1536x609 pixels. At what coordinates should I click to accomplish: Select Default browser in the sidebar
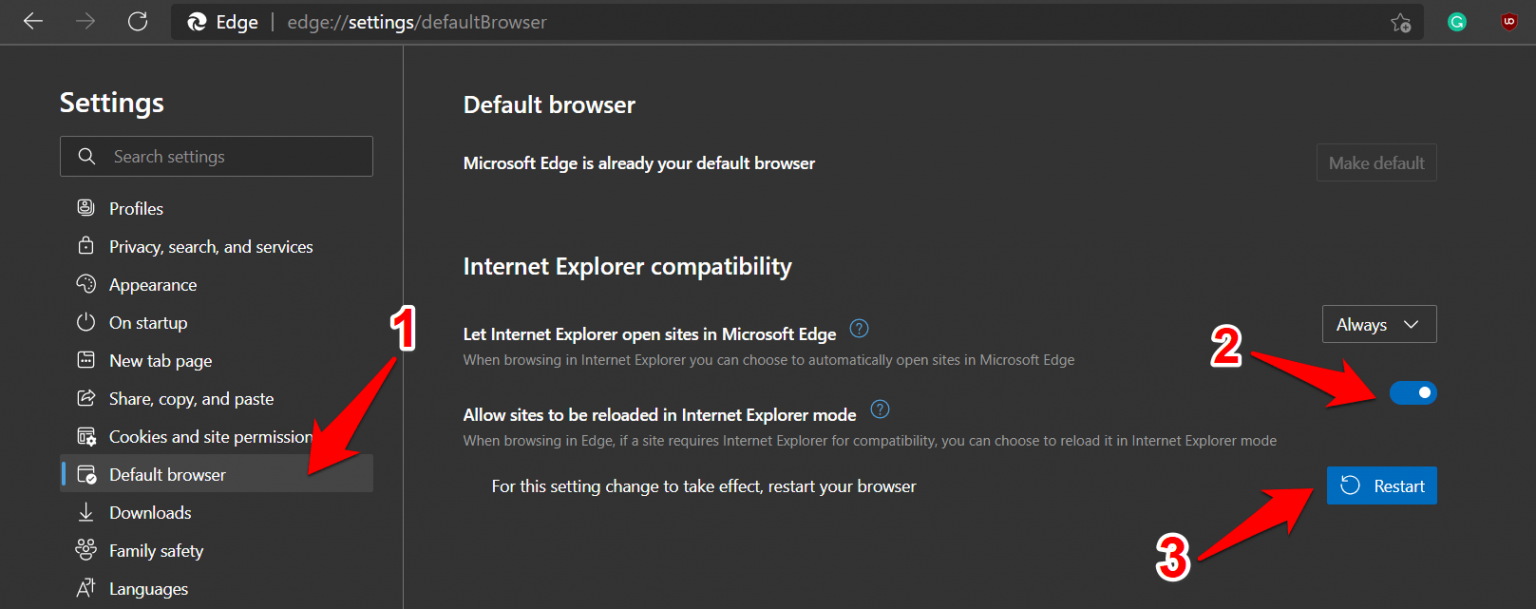point(167,474)
